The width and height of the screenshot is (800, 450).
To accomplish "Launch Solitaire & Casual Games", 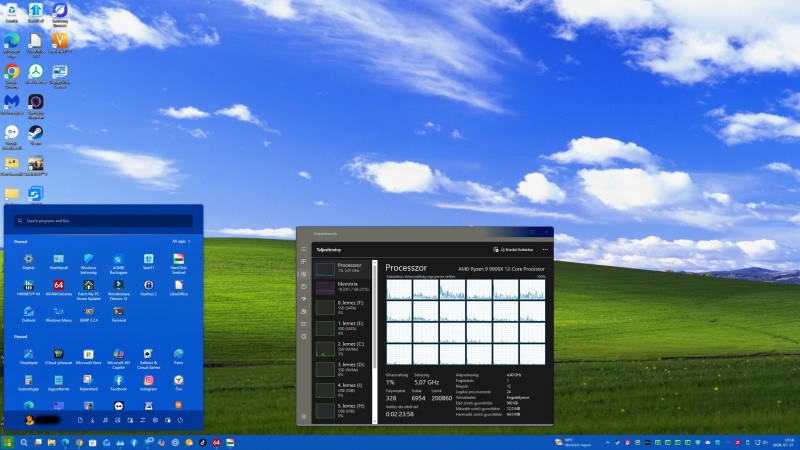I will coord(148,359).
